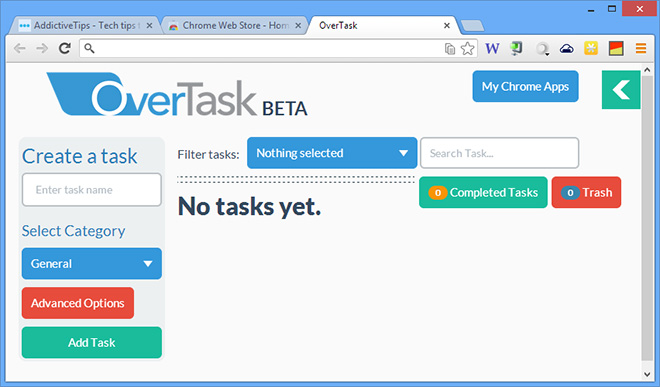Click the browser forward arrow
Viewport: 660px width, 387px height.
(42, 49)
